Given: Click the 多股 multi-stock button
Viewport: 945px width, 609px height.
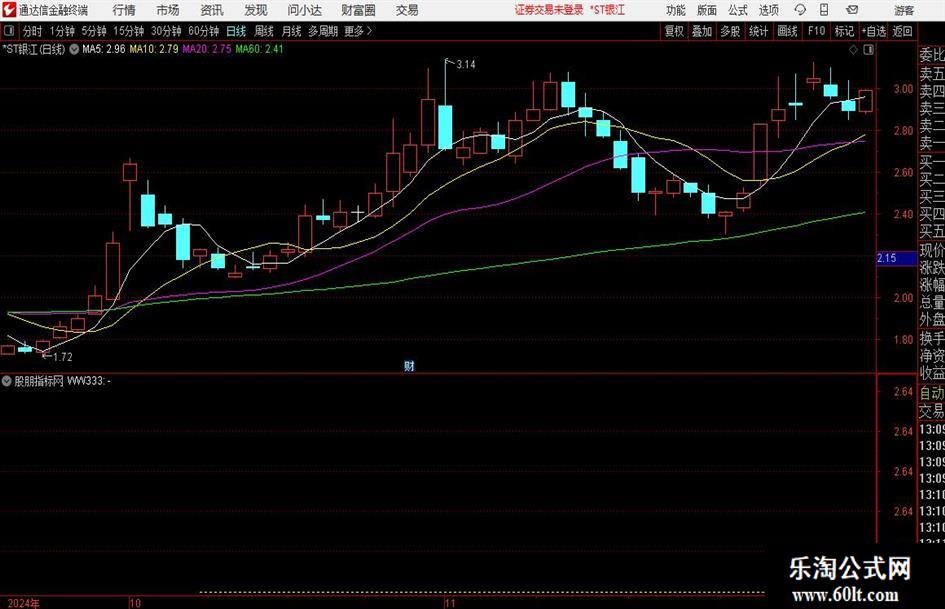Looking at the screenshot, I should coord(730,31).
